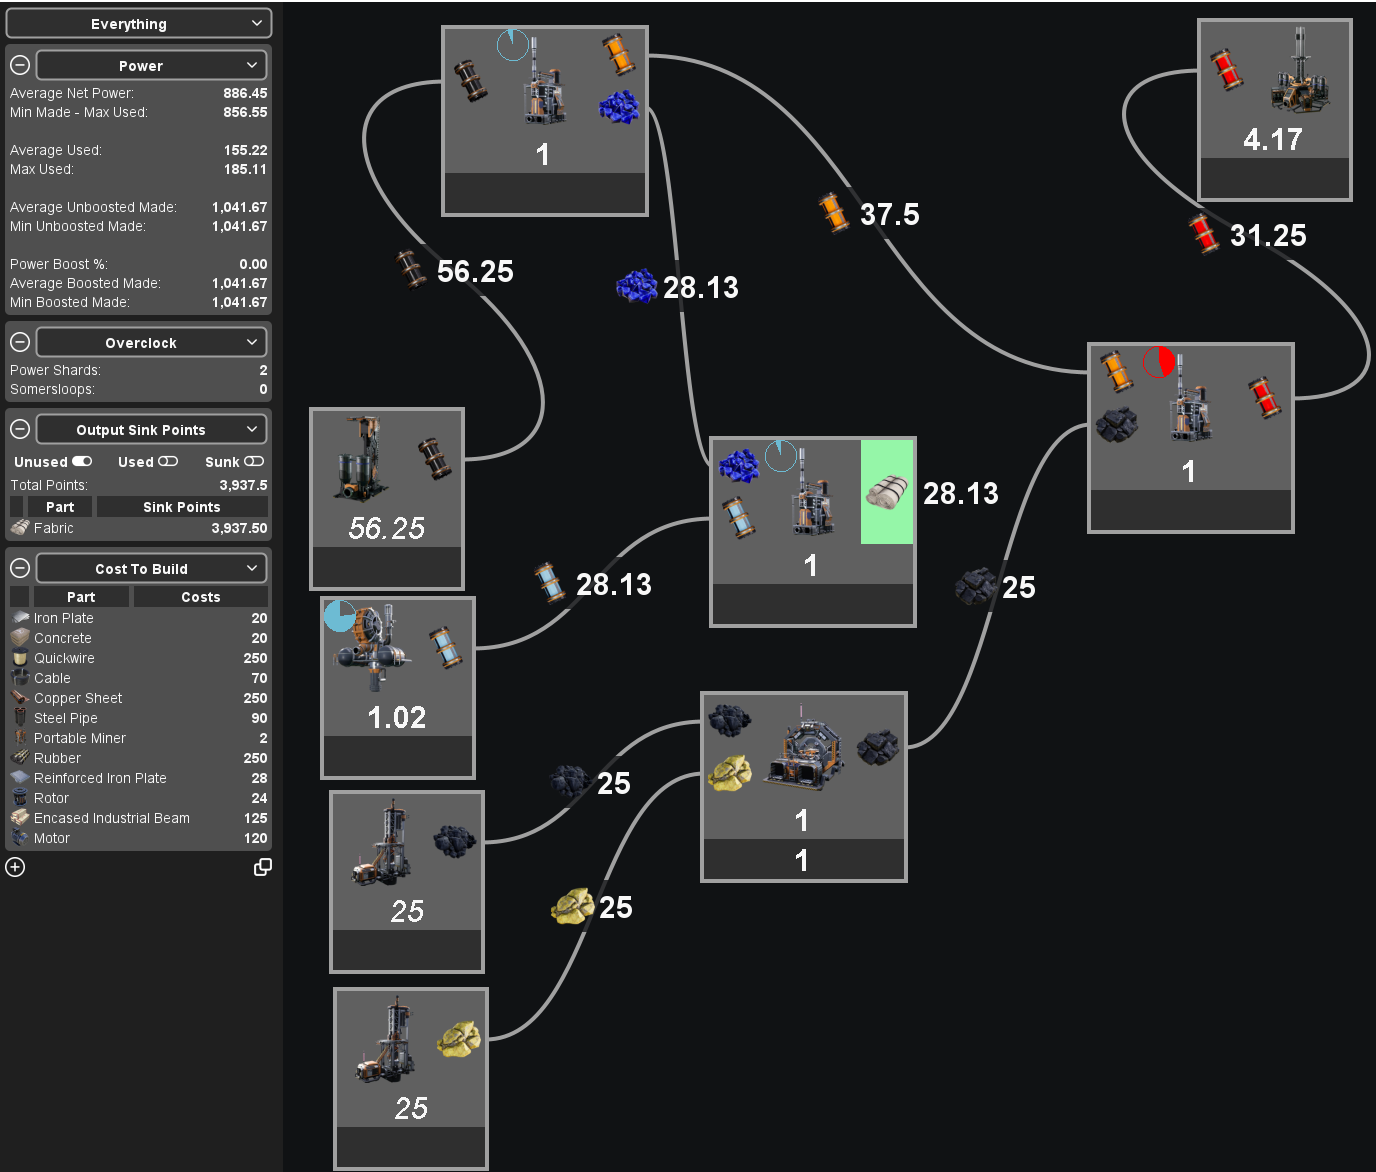The image size is (1376, 1172).
Task: Collapse the Power panel with its minus button
Action: click(20, 65)
